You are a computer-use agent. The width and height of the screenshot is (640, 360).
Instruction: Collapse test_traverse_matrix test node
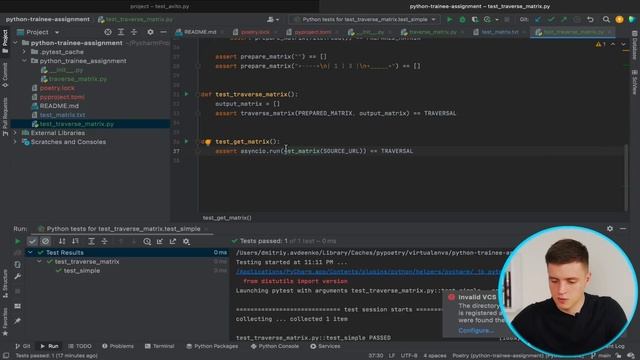[40, 262]
